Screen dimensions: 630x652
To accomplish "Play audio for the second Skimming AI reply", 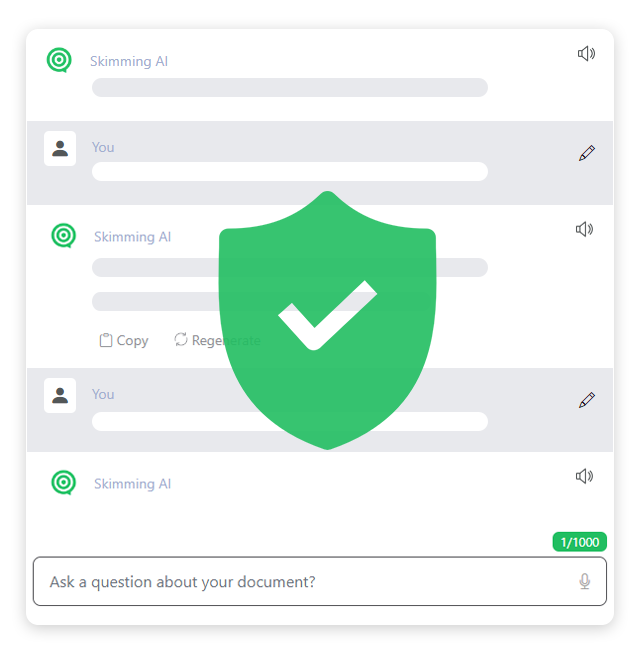I will click(584, 229).
